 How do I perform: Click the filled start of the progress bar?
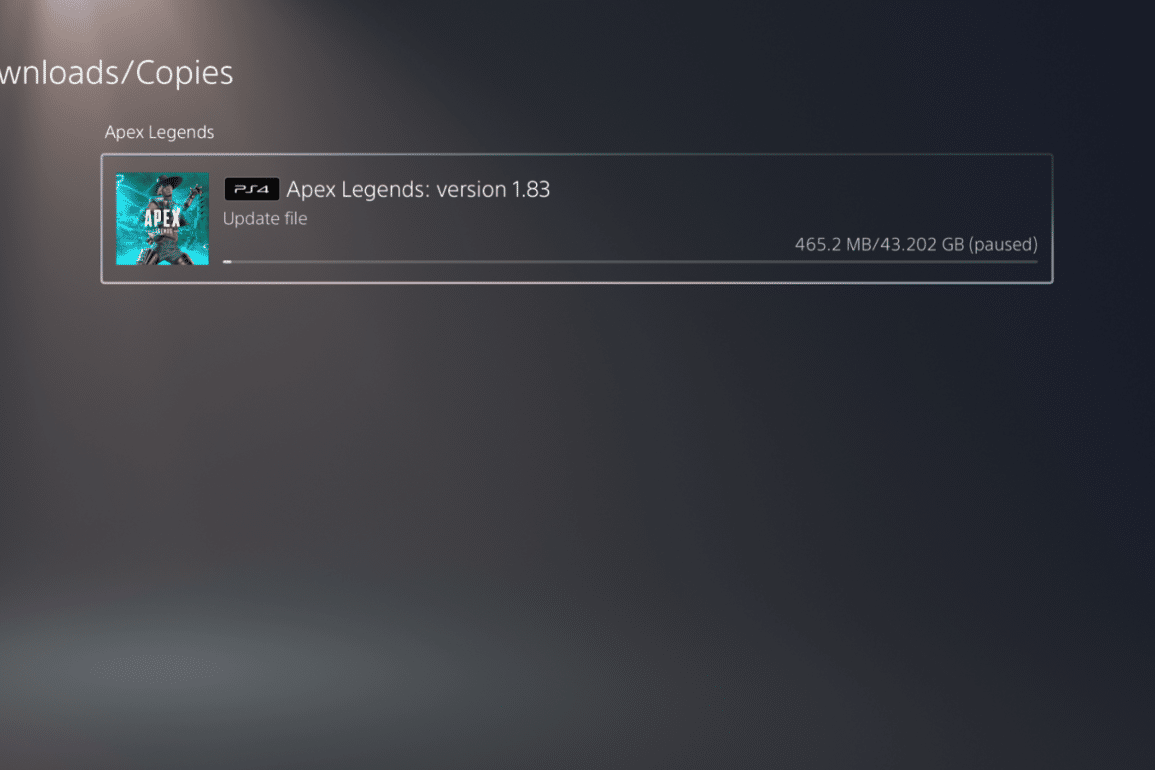pyautogui.click(x=228, y=262)
